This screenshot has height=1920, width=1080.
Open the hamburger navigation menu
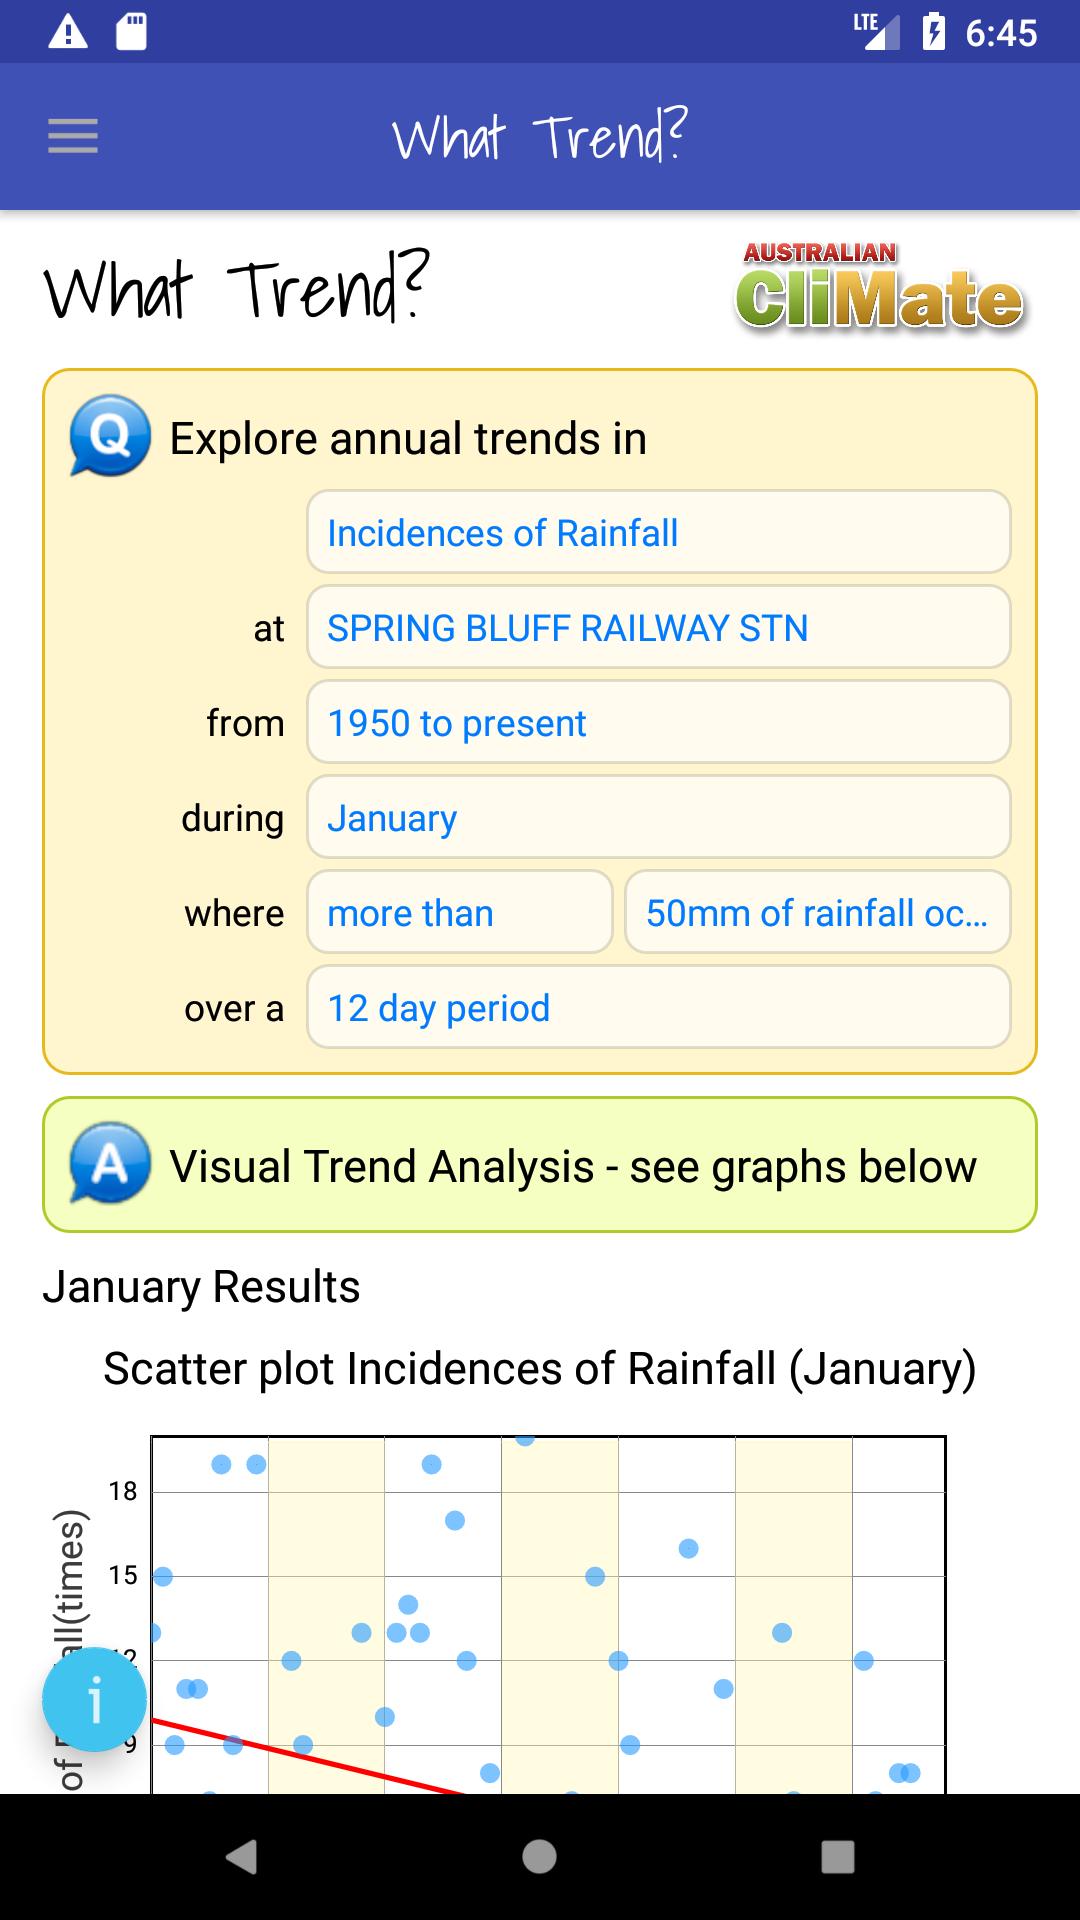73,136
